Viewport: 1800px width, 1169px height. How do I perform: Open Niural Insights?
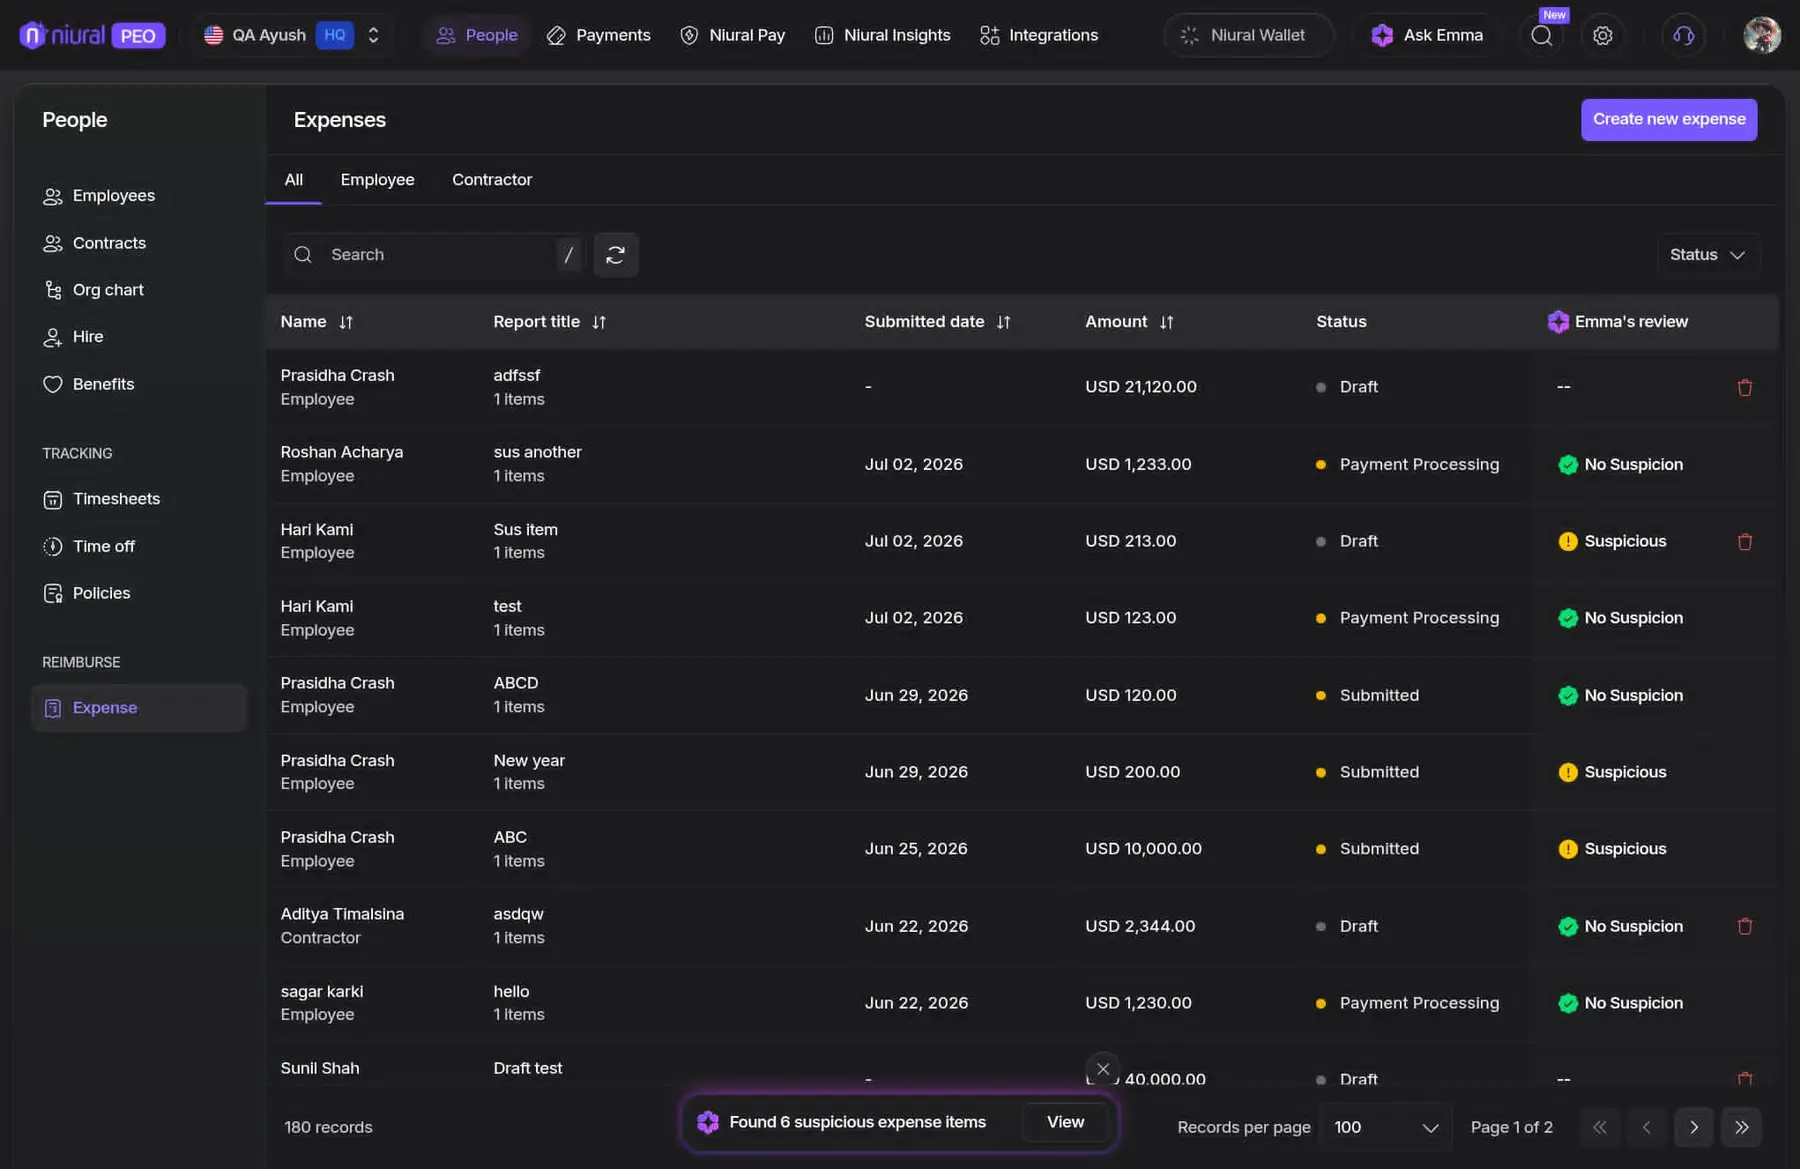click(x=883, y=35)
